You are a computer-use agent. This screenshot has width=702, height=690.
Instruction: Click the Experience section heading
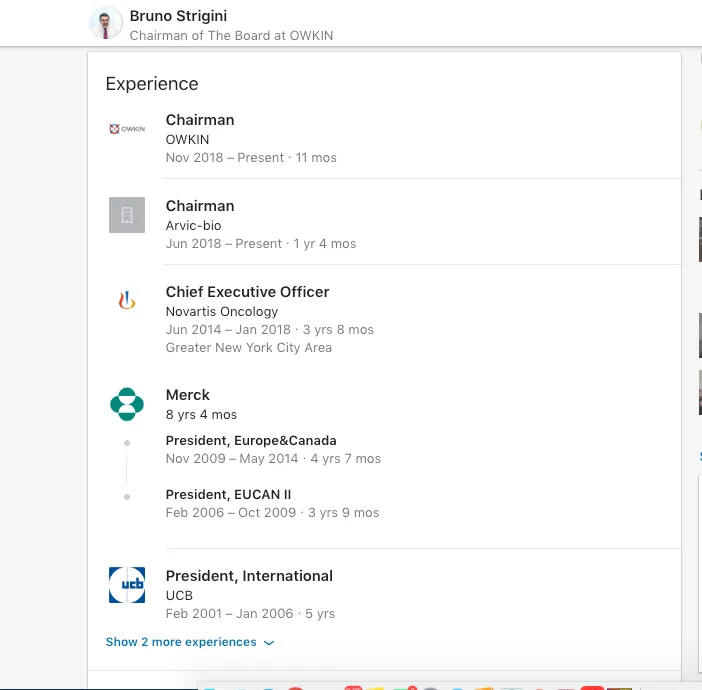pos(152,84)
